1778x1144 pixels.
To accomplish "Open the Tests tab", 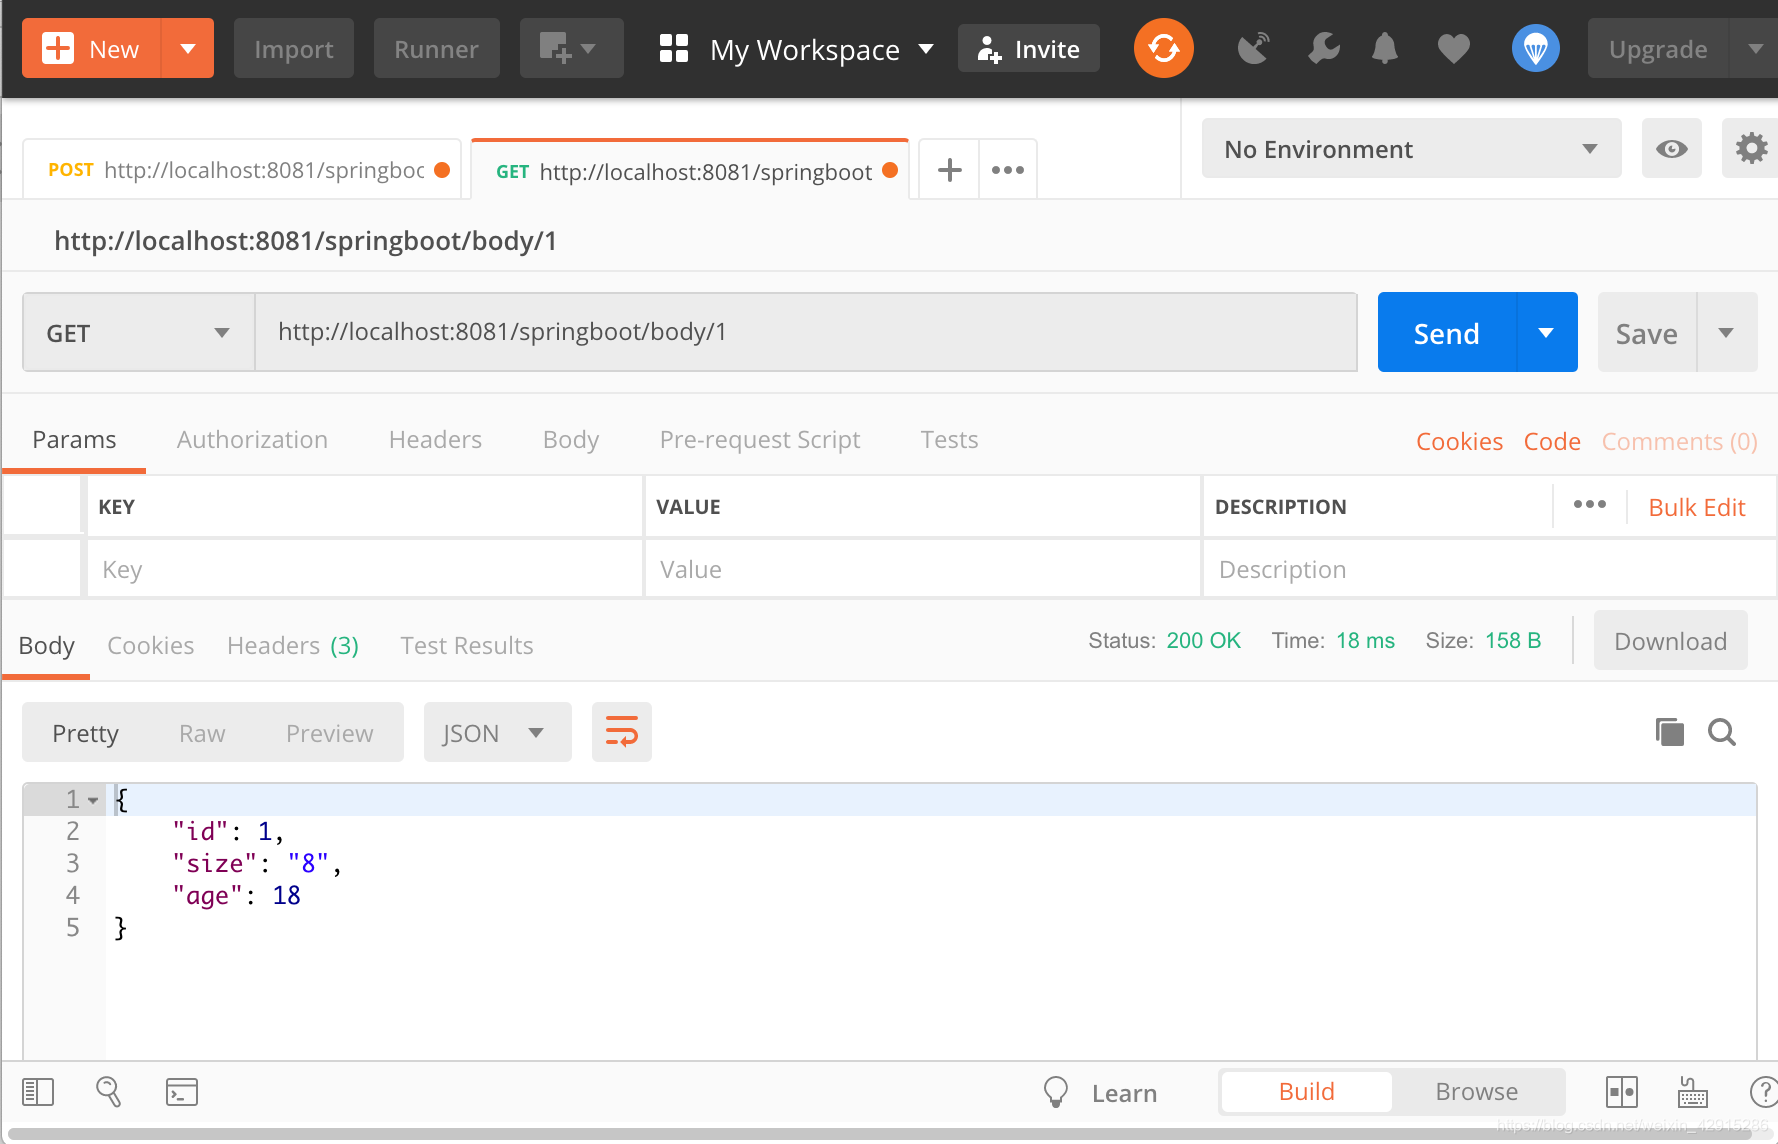I will [949, 440].
